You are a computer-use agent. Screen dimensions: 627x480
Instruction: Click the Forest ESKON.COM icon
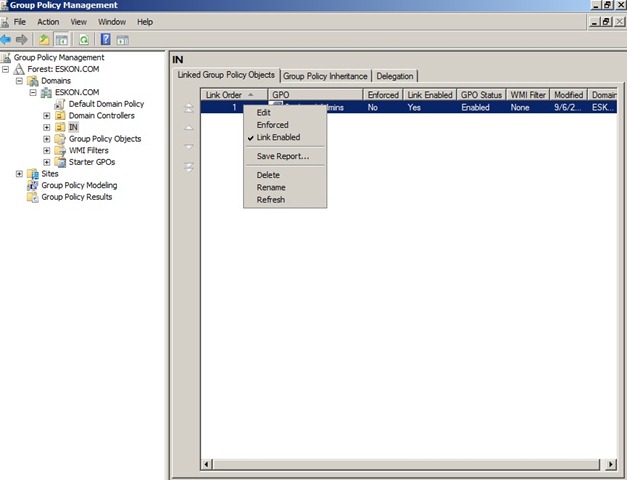point(19,69)
